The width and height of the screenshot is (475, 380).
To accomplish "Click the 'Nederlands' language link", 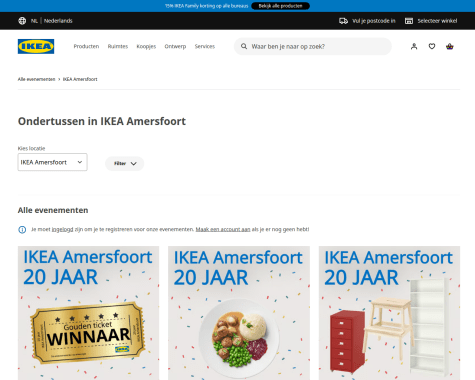I will point(58,21).
